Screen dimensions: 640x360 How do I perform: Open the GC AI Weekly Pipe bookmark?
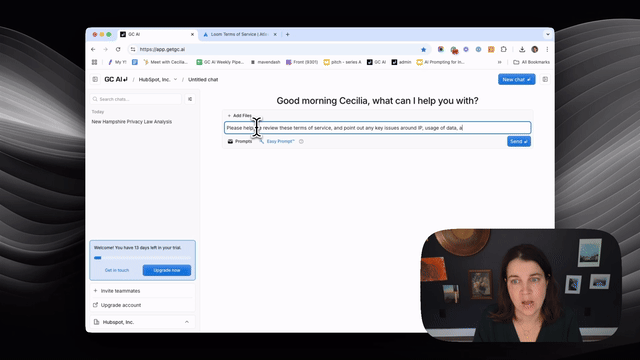tap(220, 62)
